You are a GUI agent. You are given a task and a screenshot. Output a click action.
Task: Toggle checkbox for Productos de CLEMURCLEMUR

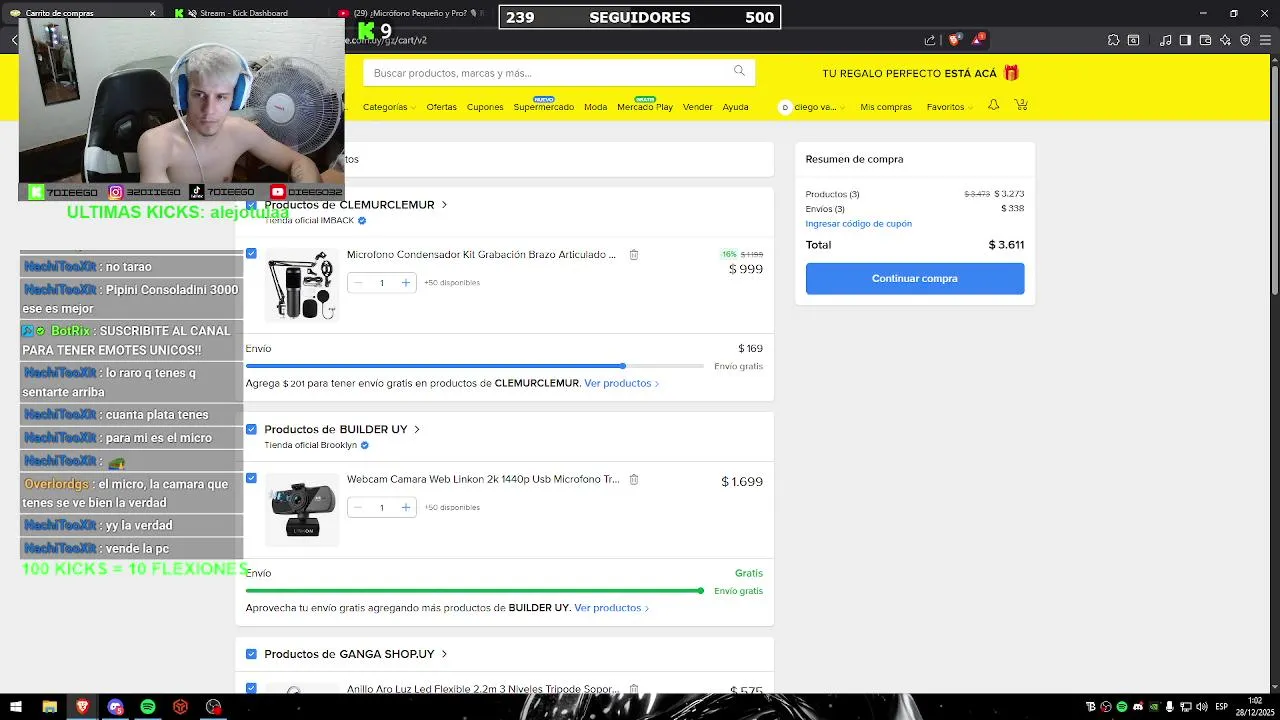251,205
